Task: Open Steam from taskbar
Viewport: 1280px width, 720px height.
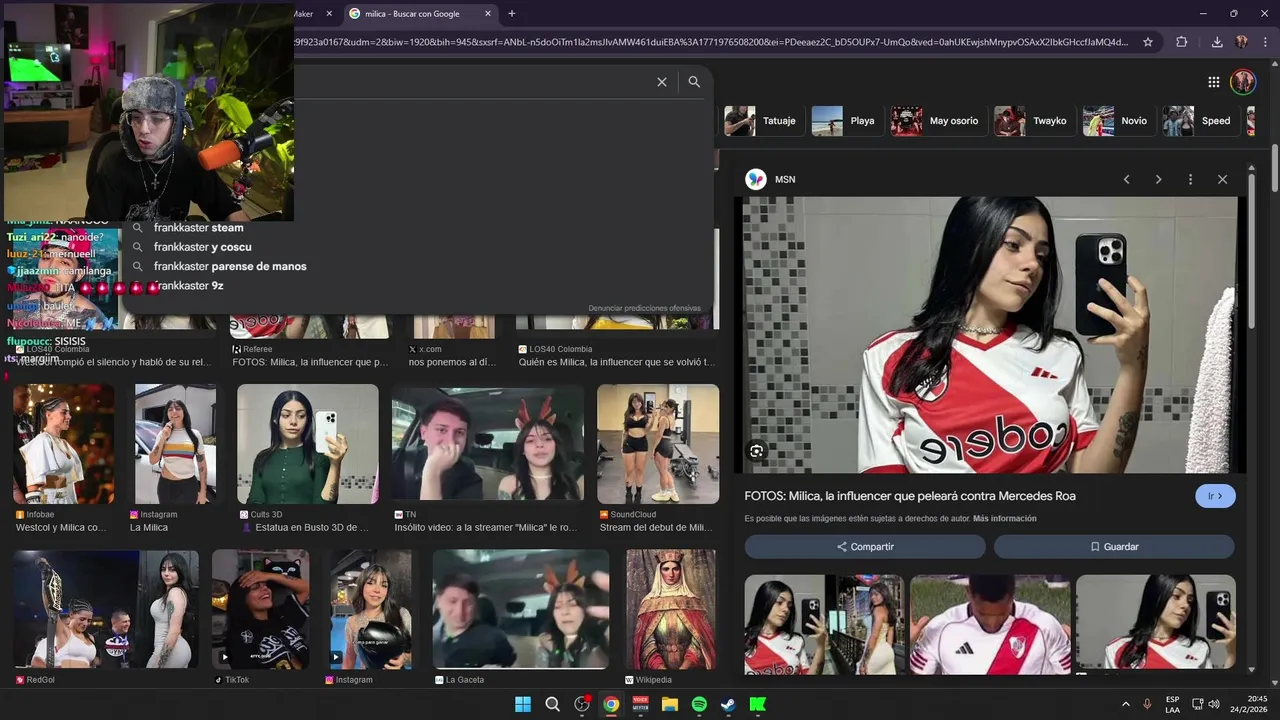Action: click(x=728, y=704)
